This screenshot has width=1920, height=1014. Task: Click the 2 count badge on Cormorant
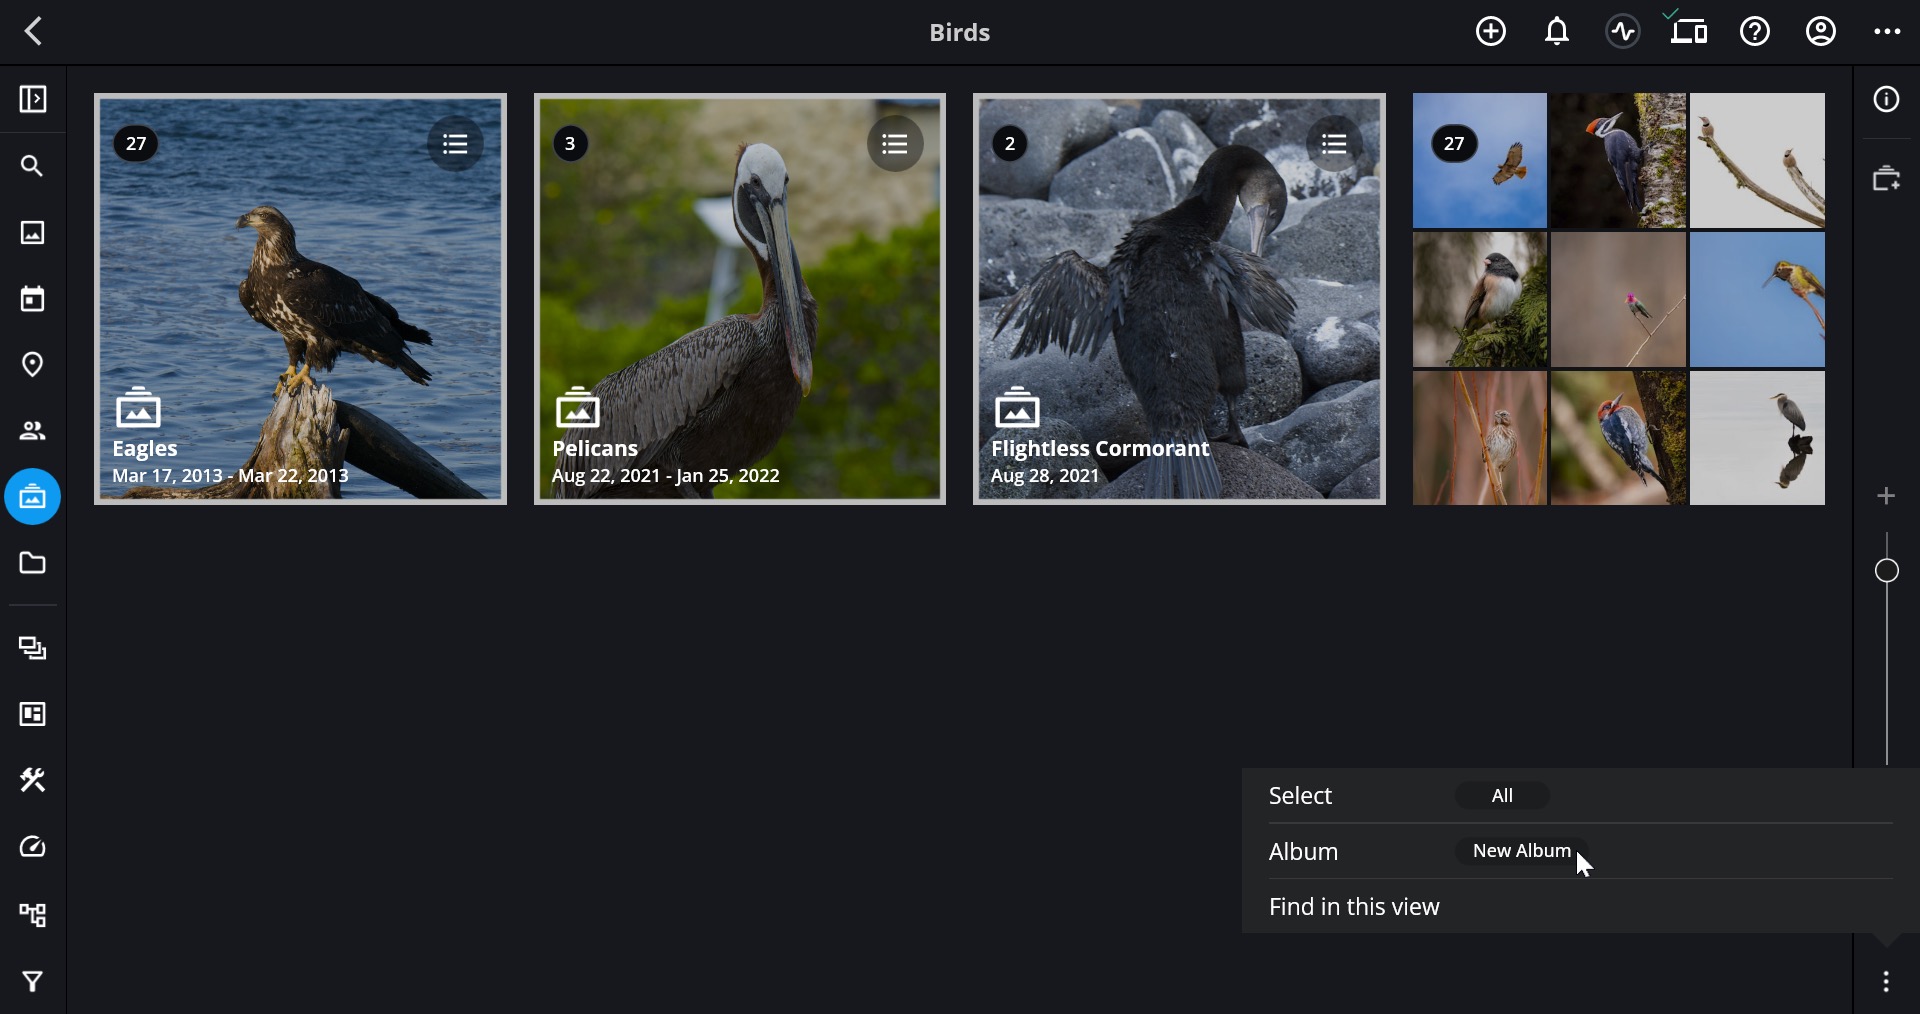[x=1010, y=144]
